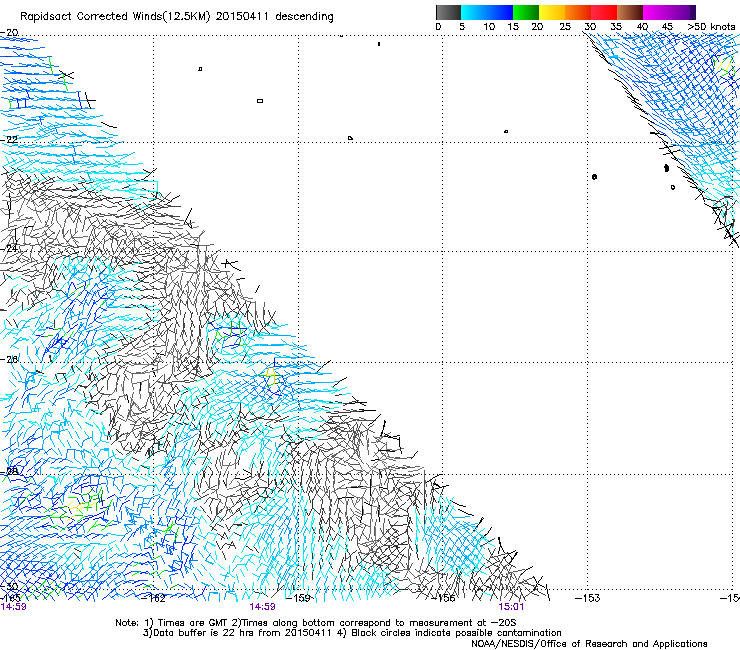Click the '-153' longitude axis label

coord(588,598)
